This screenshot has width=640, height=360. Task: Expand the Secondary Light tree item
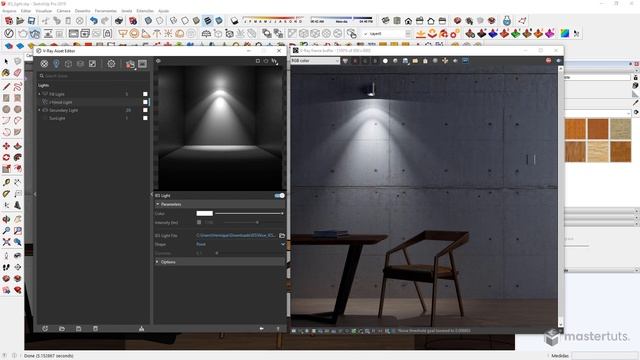tap(40, 110)
